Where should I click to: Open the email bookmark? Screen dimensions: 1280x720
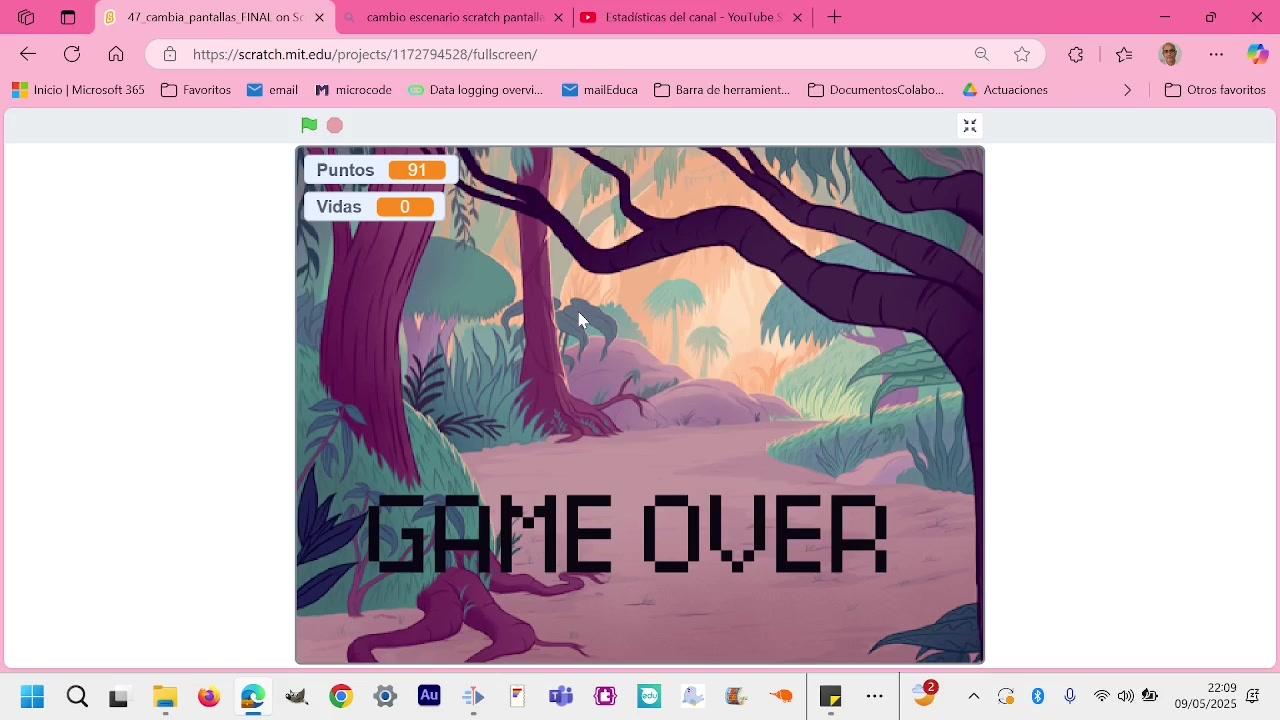tap(272, 90)
